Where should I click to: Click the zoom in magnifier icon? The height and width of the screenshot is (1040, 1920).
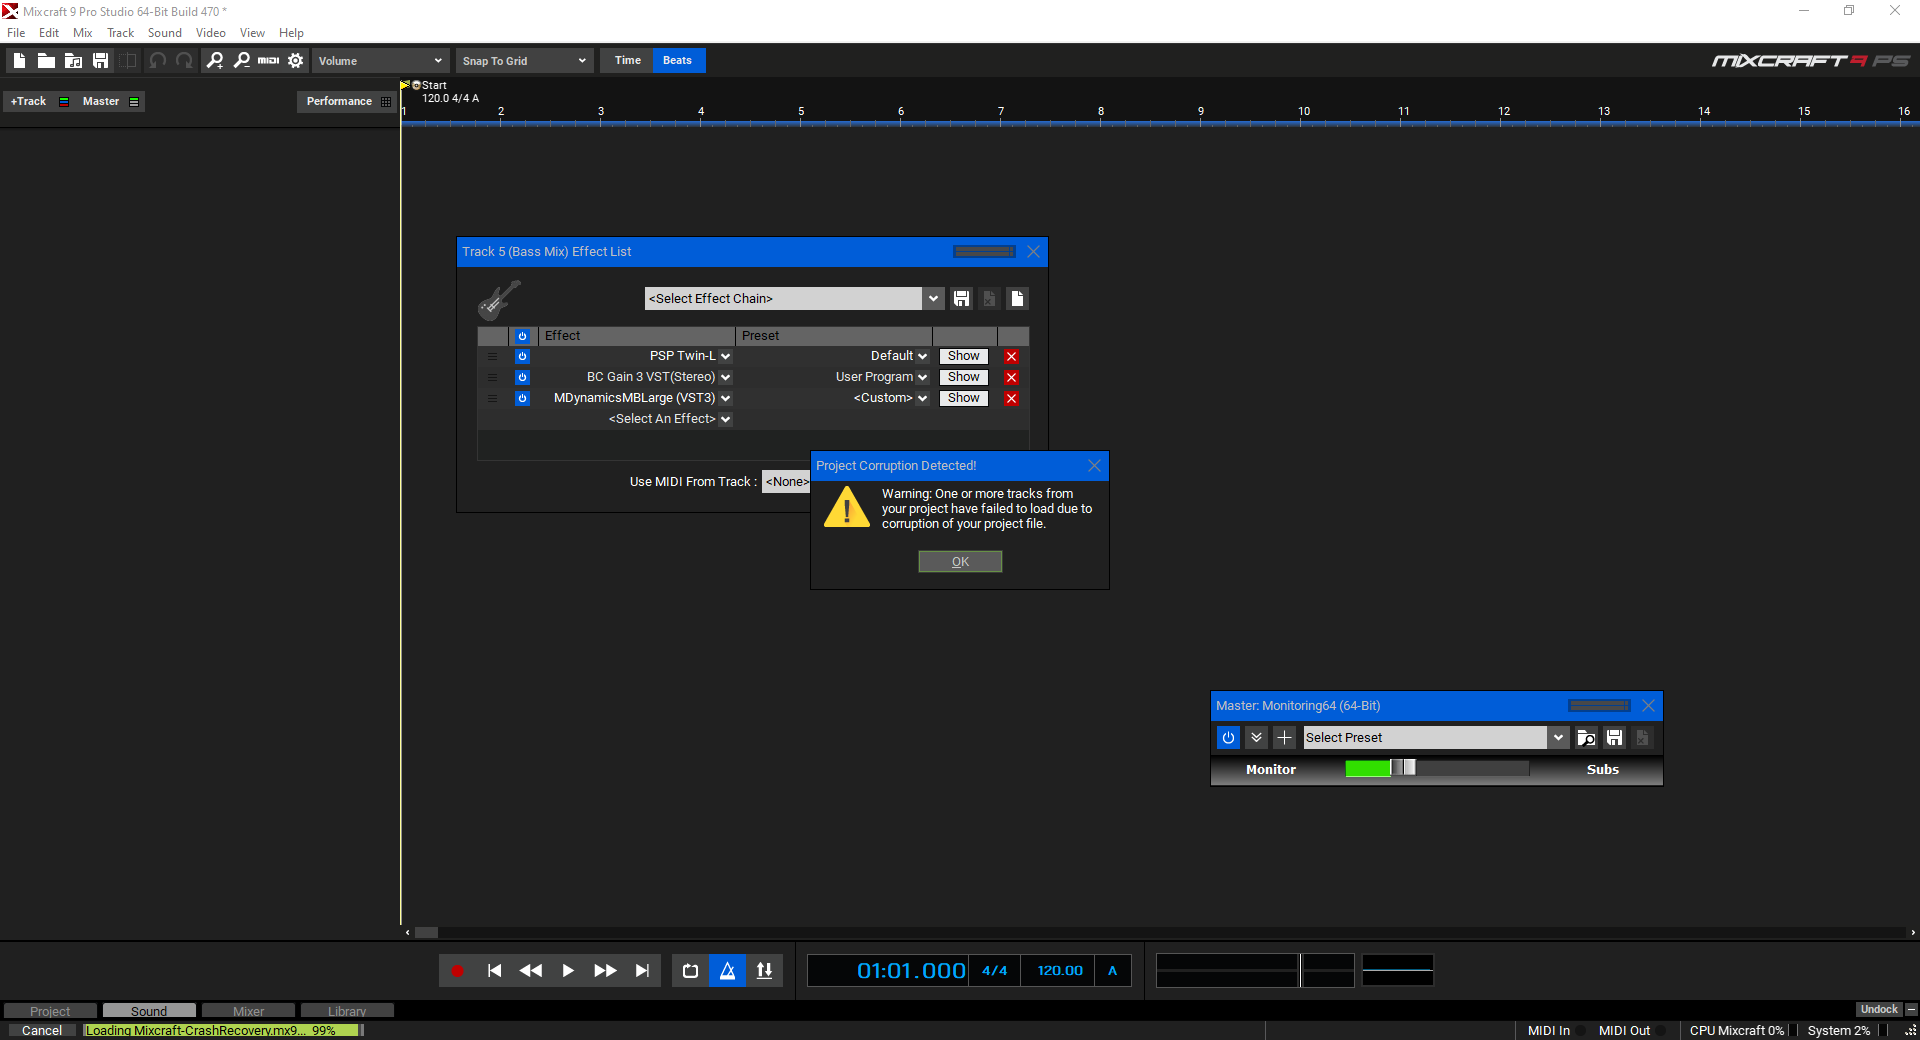point(214,61)
